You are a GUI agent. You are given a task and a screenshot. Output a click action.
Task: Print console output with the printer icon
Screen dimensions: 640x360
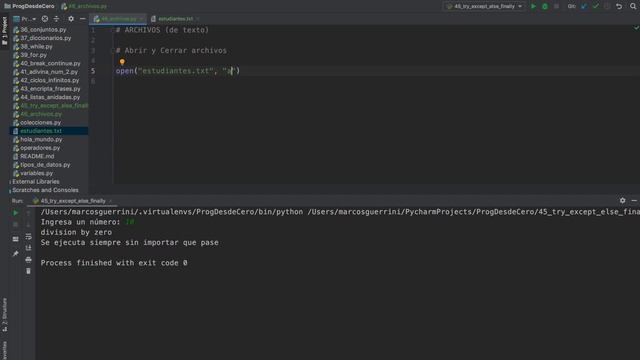pos(28,260)
